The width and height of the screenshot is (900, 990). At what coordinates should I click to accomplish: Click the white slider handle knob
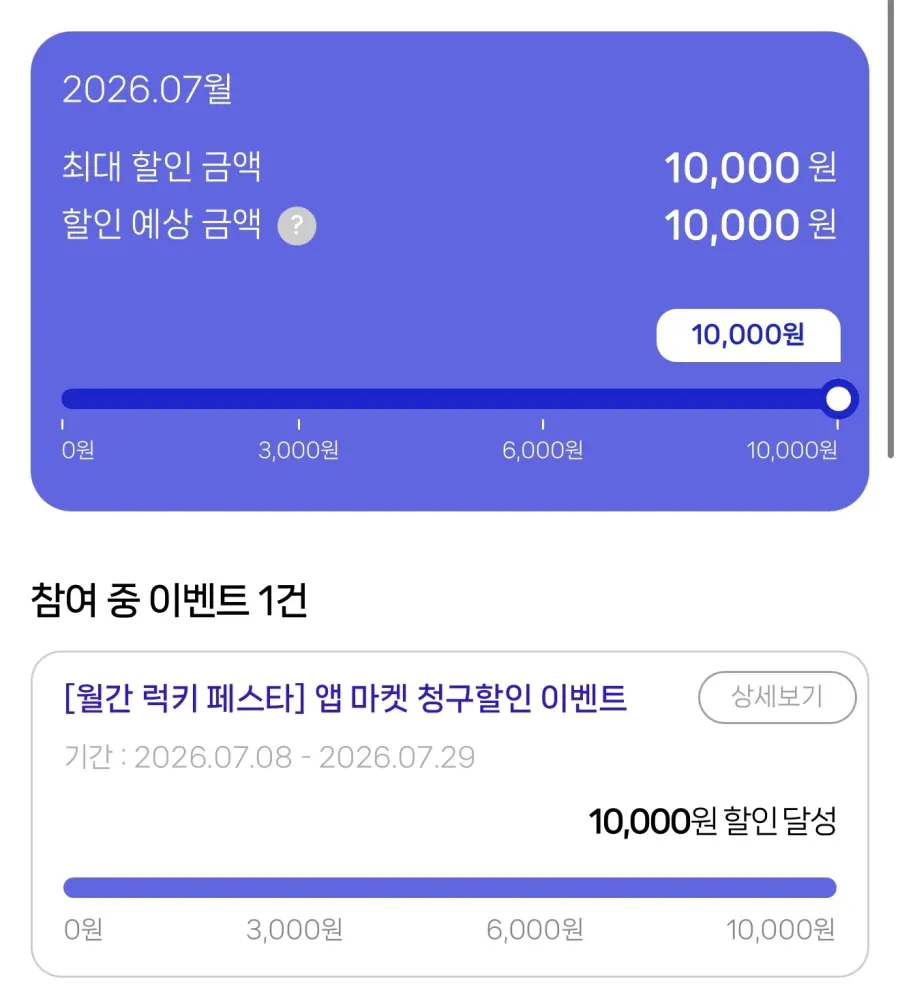click(x=838, y=399)
